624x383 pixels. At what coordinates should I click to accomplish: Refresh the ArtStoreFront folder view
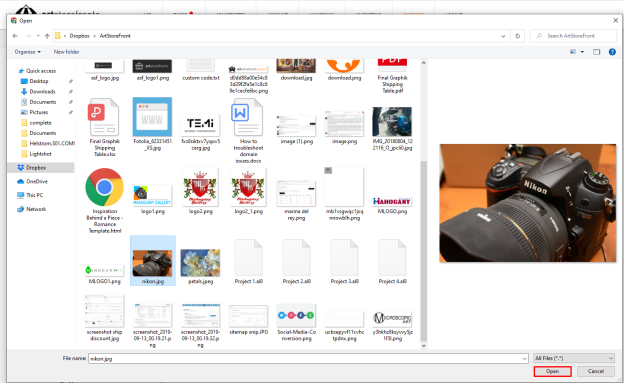click(x=518, y=36)
